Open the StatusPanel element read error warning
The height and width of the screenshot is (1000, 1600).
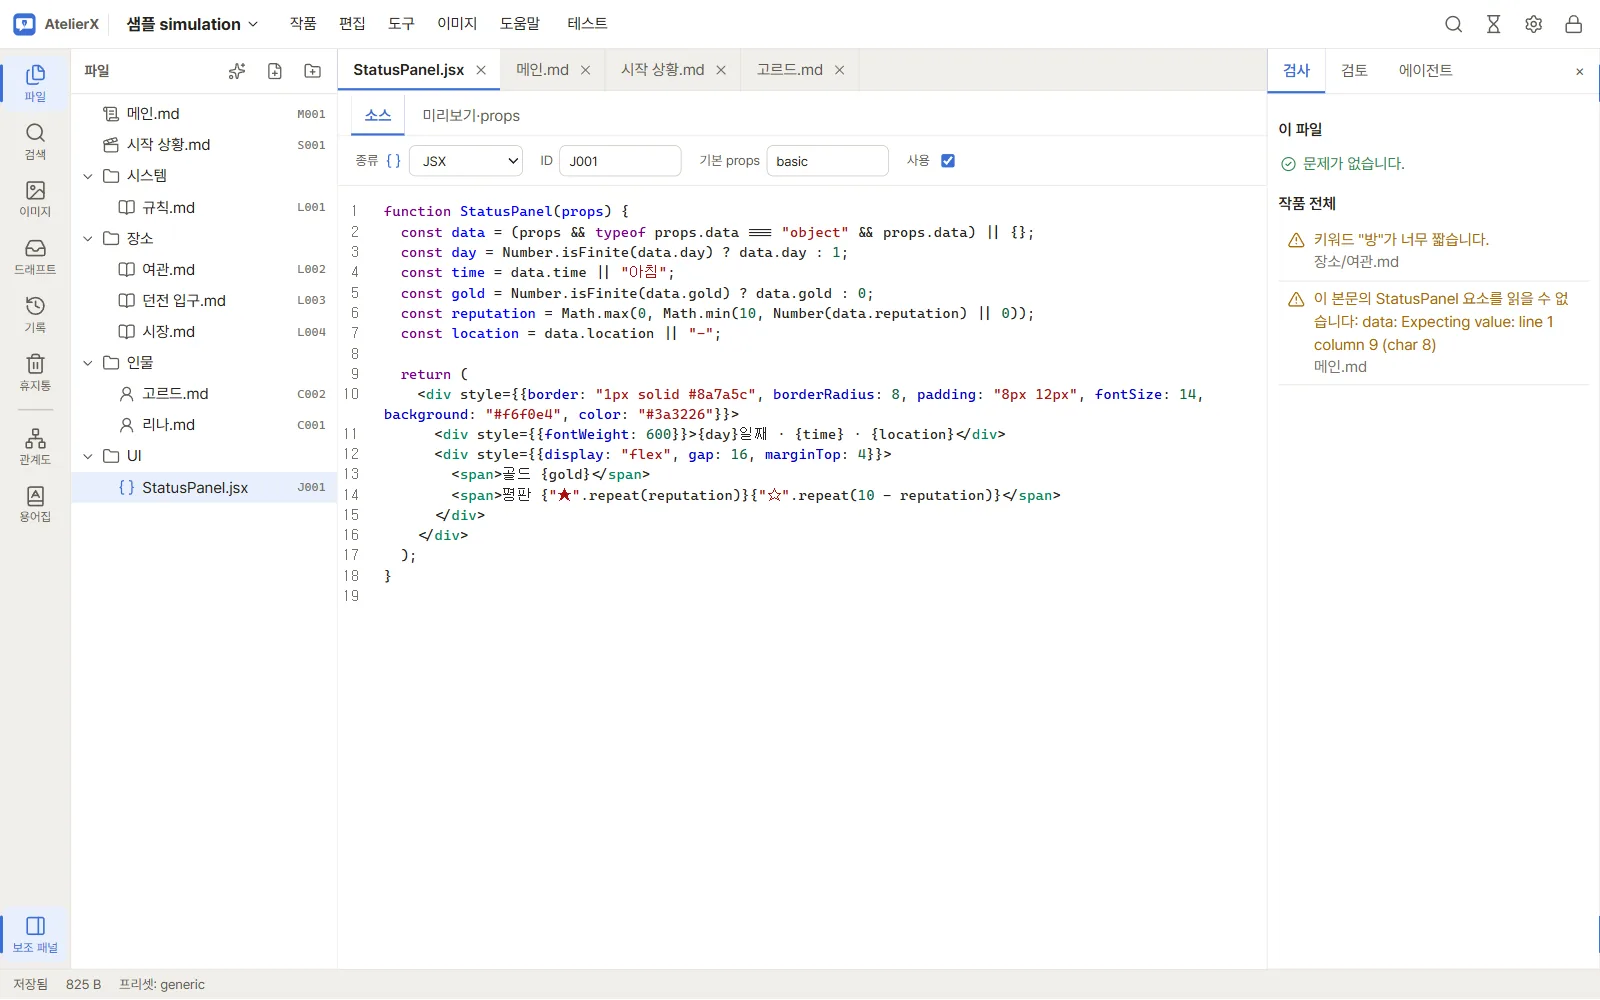pos(1433,332)
